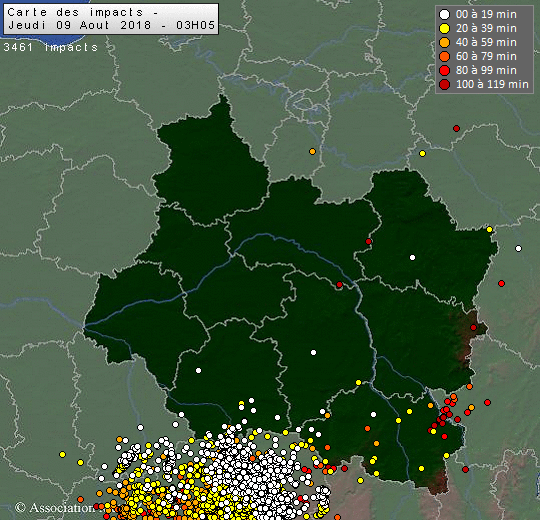Click the white 00 à 19 min legend circle

coord(445,14)
